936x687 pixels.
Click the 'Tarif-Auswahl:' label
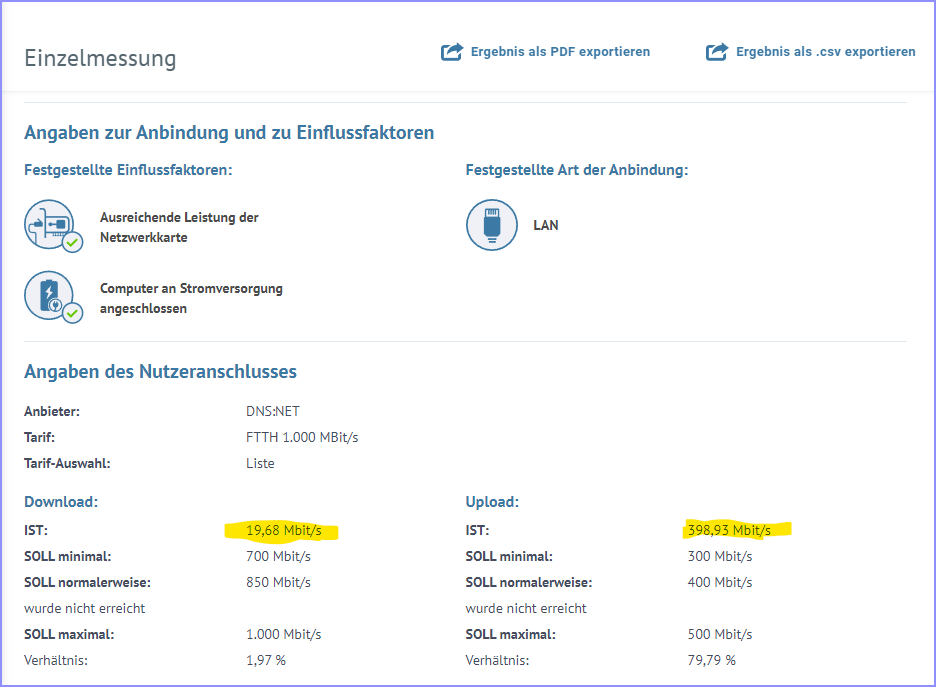[67, 463]
